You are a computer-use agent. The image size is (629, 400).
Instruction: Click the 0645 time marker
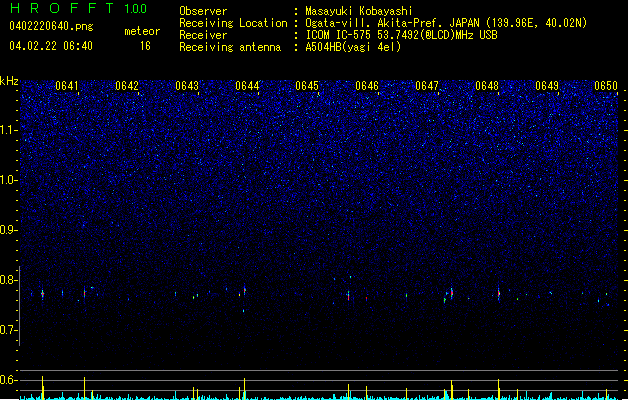[307, 86]
